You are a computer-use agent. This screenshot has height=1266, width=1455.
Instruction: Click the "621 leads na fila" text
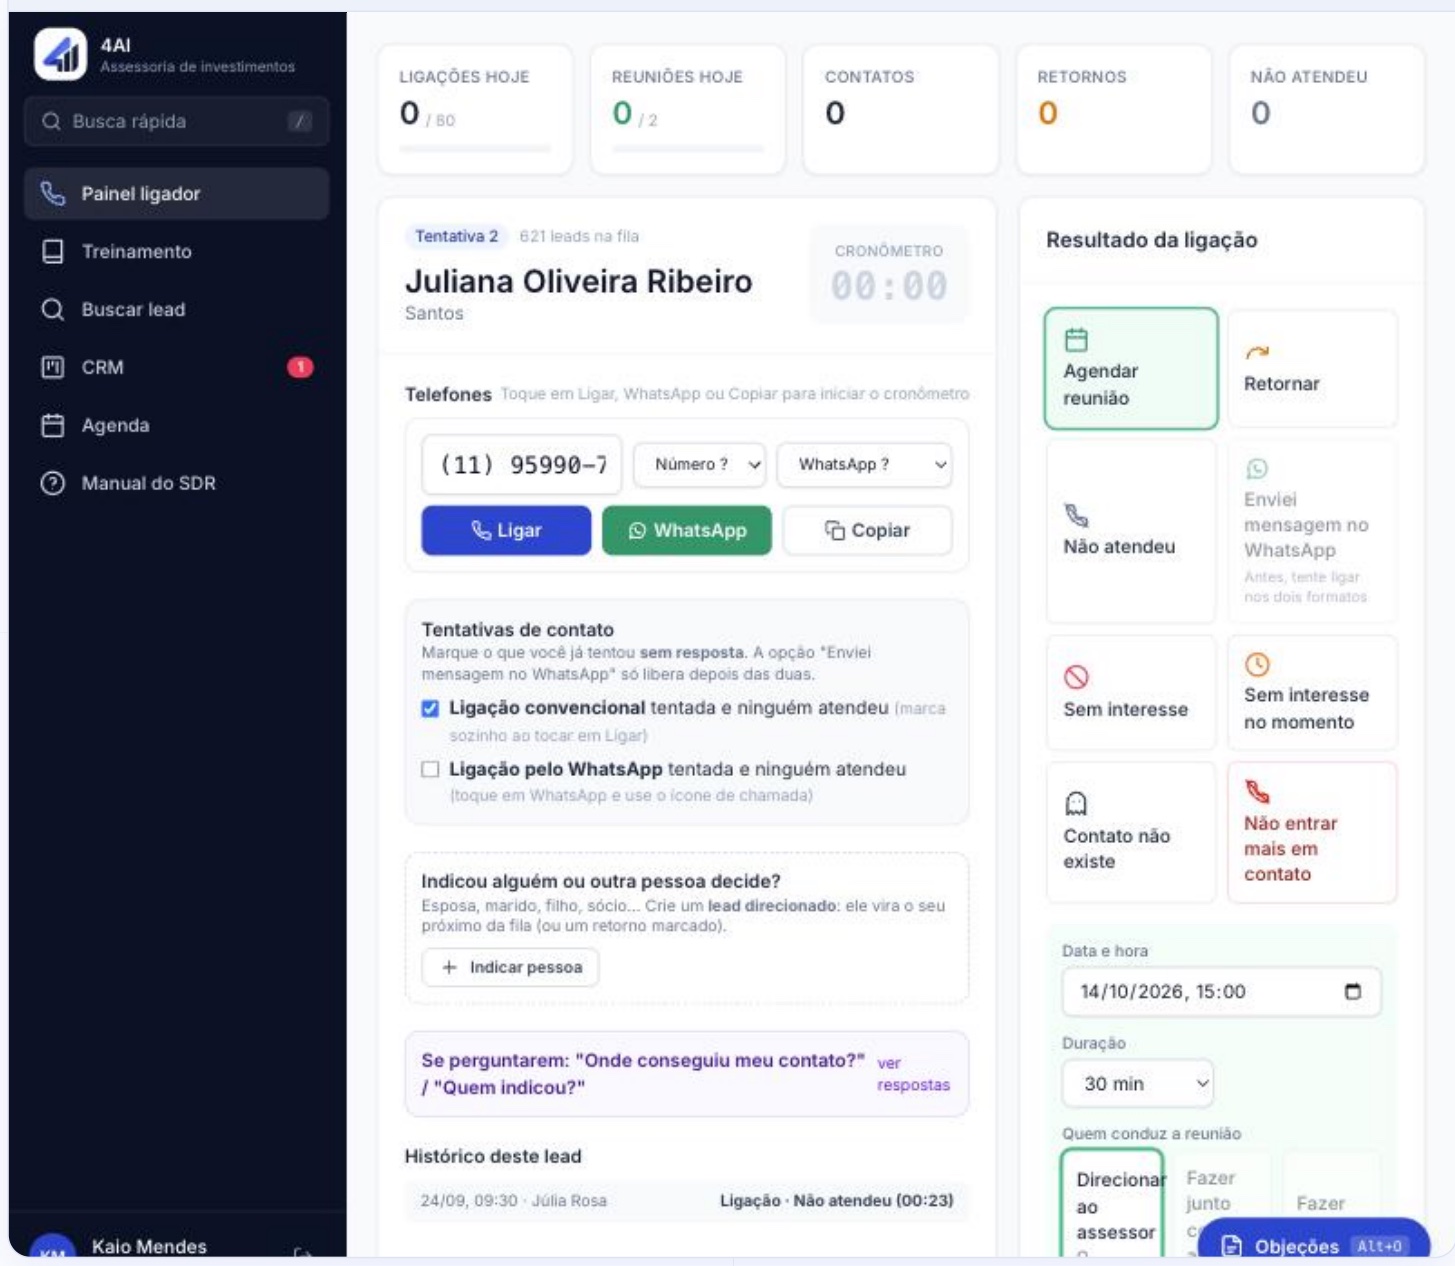579,237
